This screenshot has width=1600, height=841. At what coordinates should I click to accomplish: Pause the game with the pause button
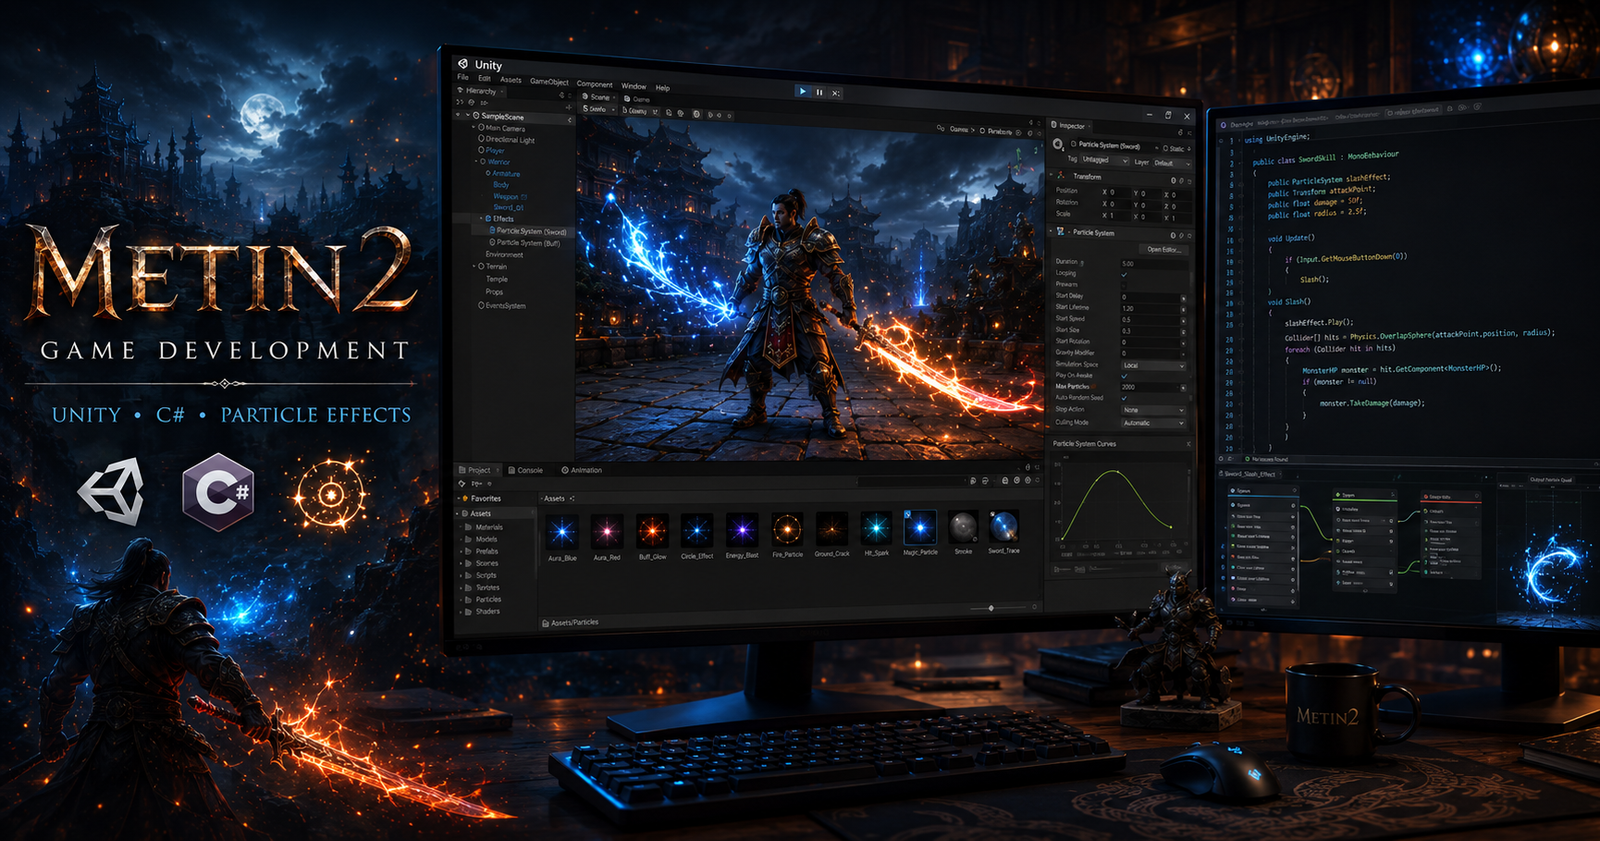[819, 92]
